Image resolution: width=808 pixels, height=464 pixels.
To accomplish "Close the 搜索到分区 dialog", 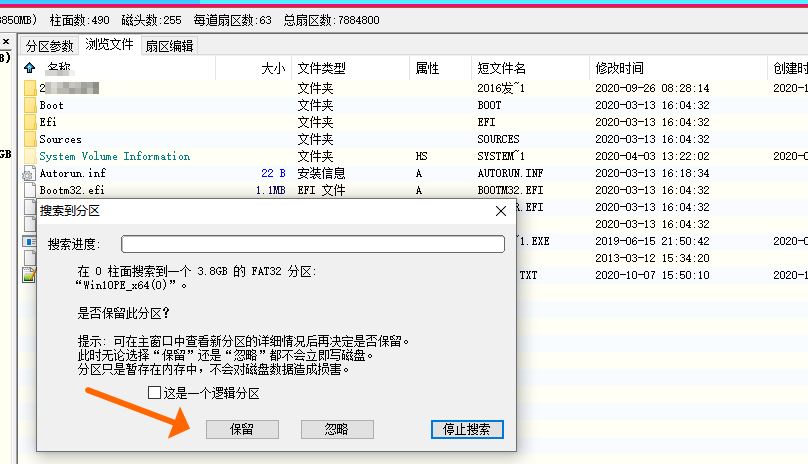I will click(500, 211).
